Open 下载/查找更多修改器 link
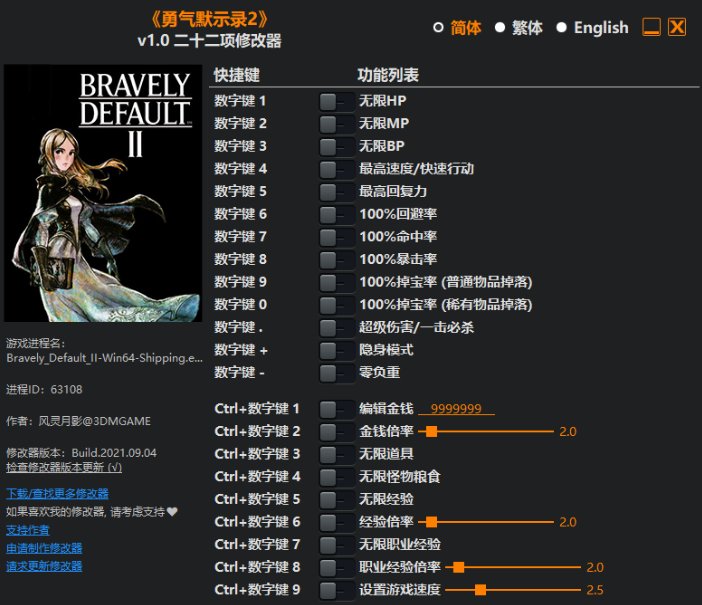702x605 pixels. click(57, 493)
